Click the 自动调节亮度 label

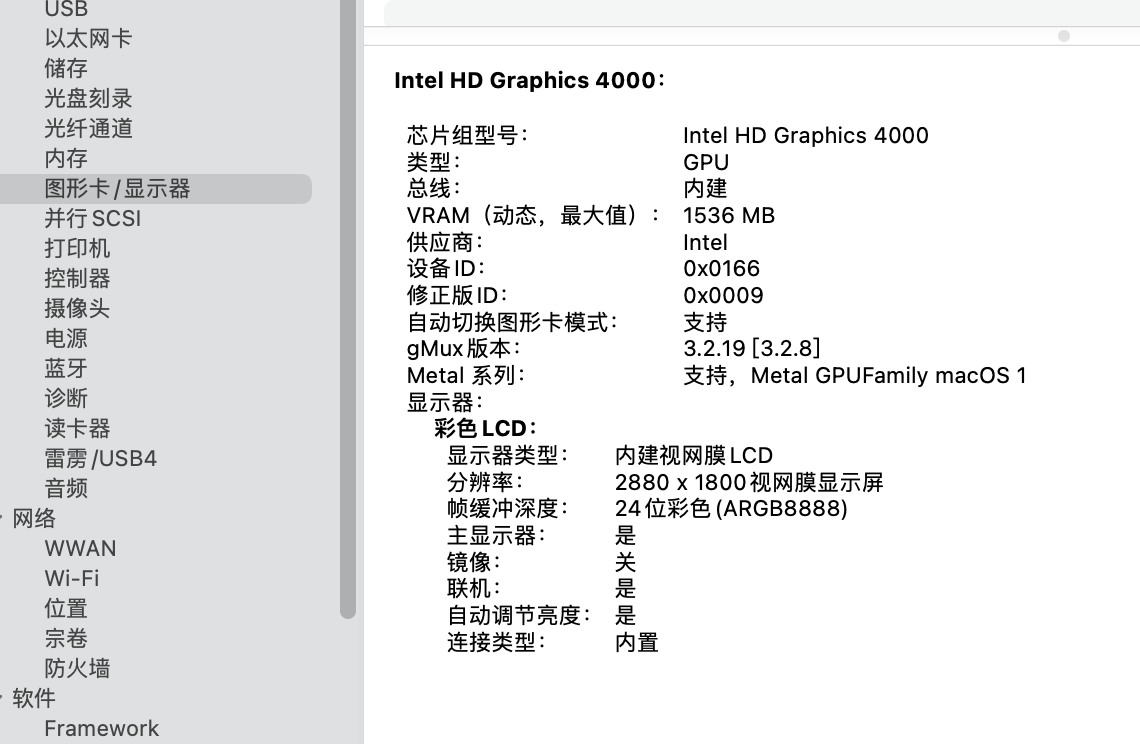(x=518, y=615)
